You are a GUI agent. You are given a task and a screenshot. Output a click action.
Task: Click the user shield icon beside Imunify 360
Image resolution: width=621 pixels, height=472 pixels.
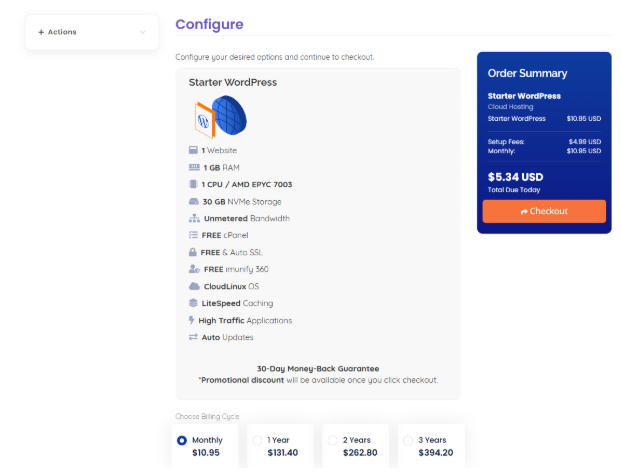(x=193, y=269)
